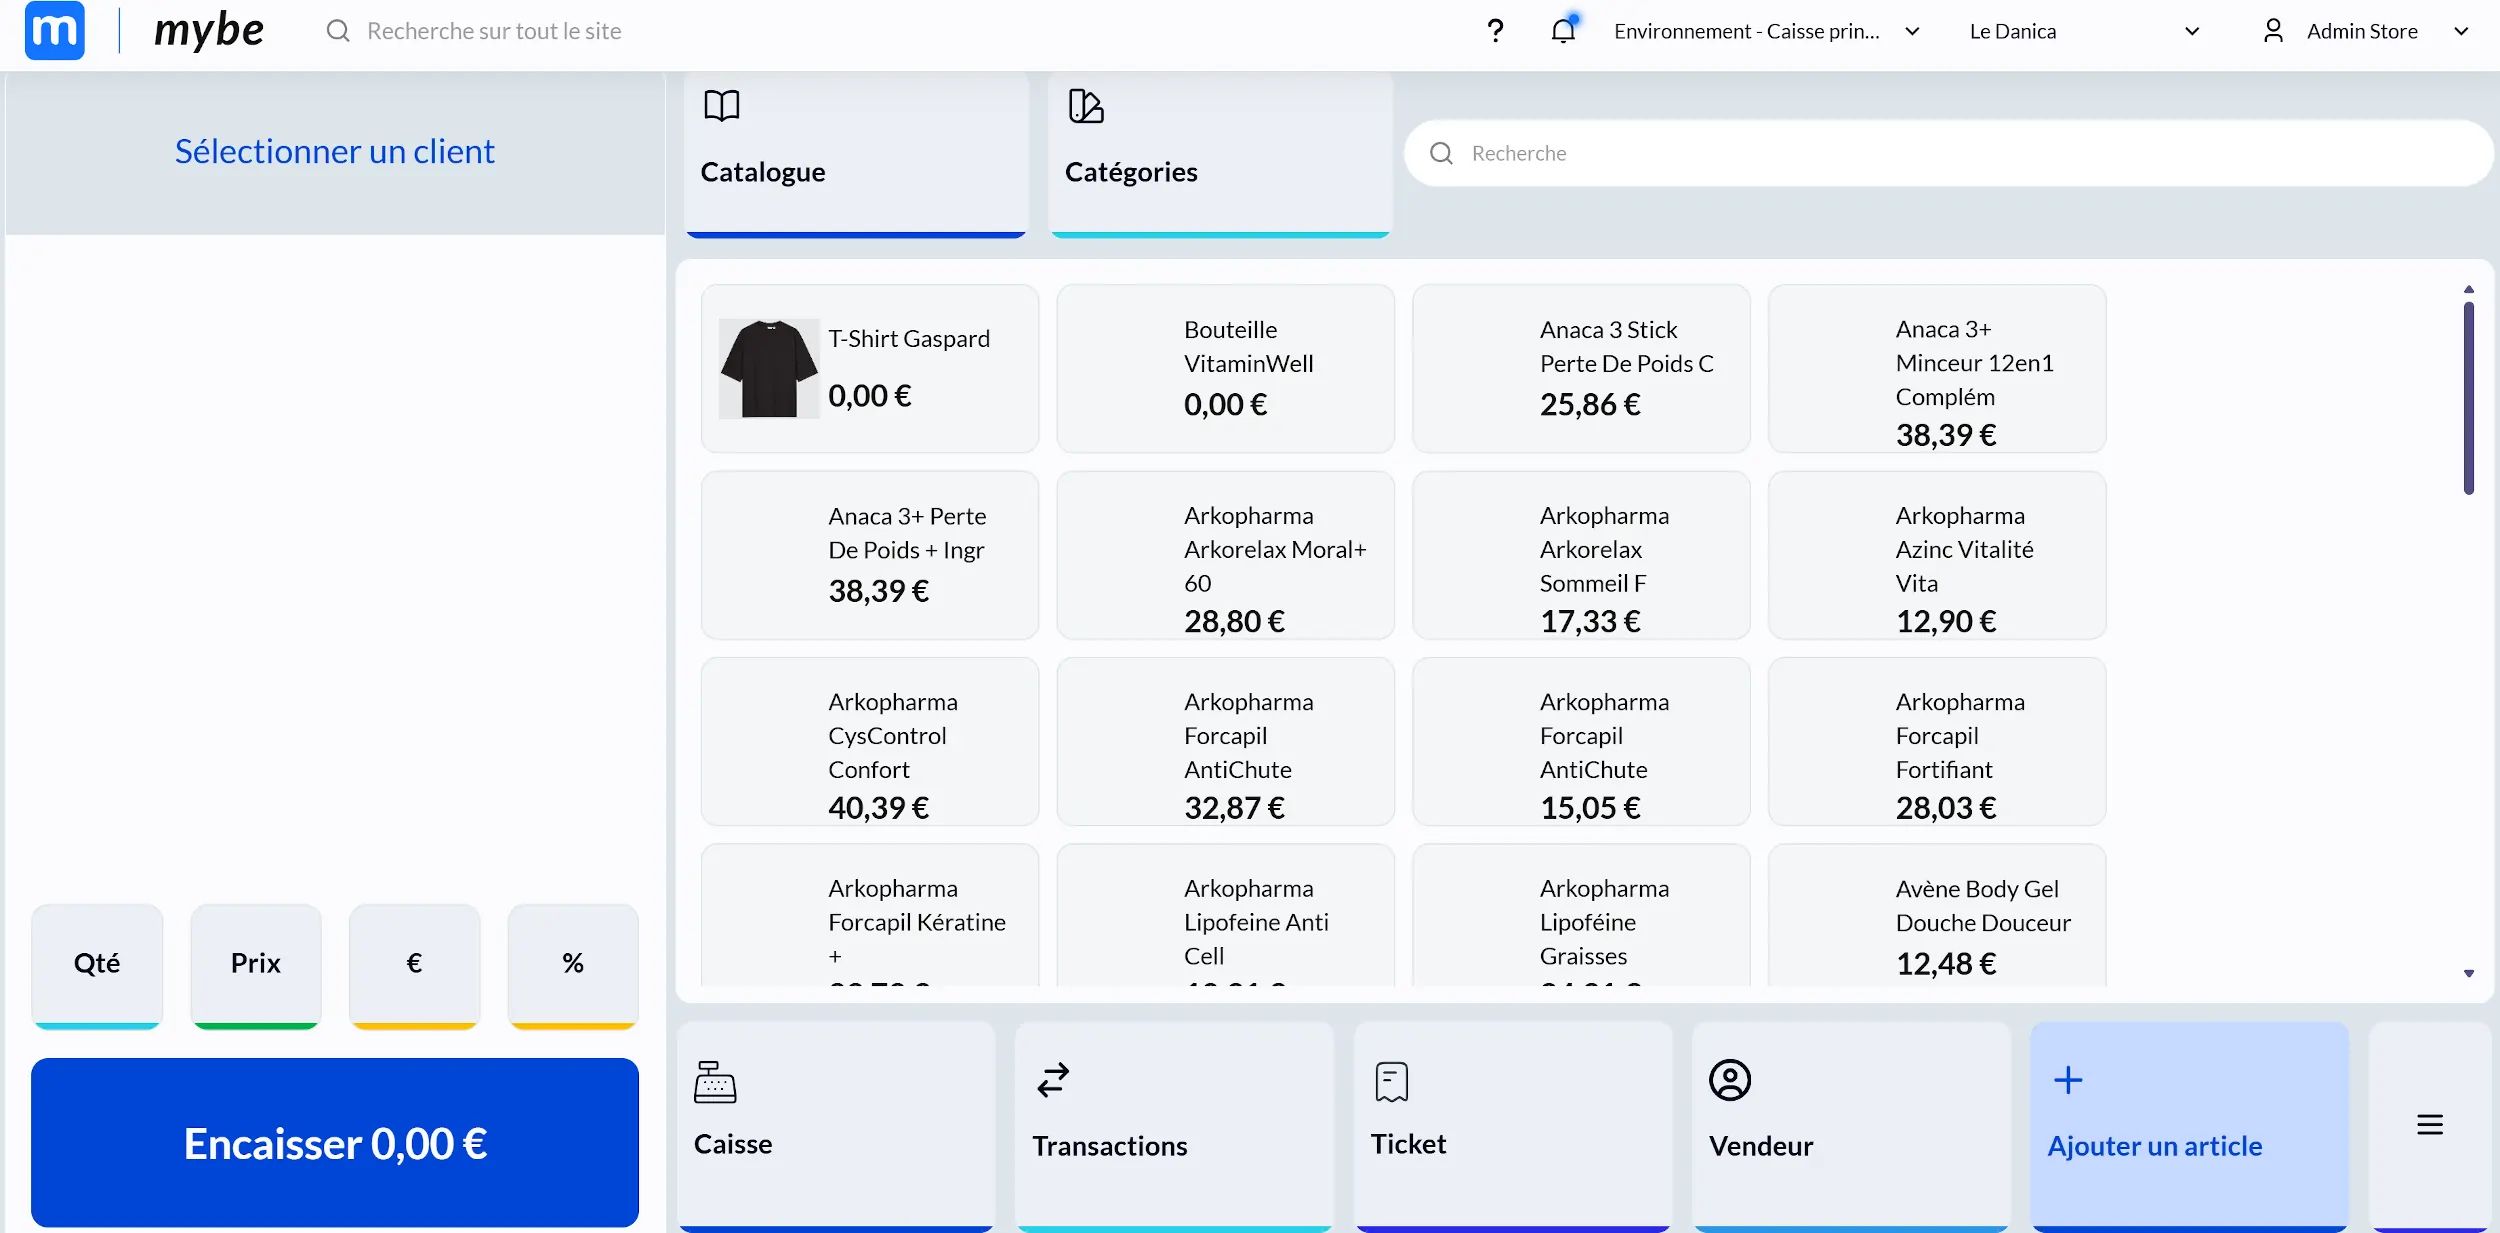The image size is (2500, 1233).
Task: Open Transactions arrows icon
Action: click(1053, 1080)
